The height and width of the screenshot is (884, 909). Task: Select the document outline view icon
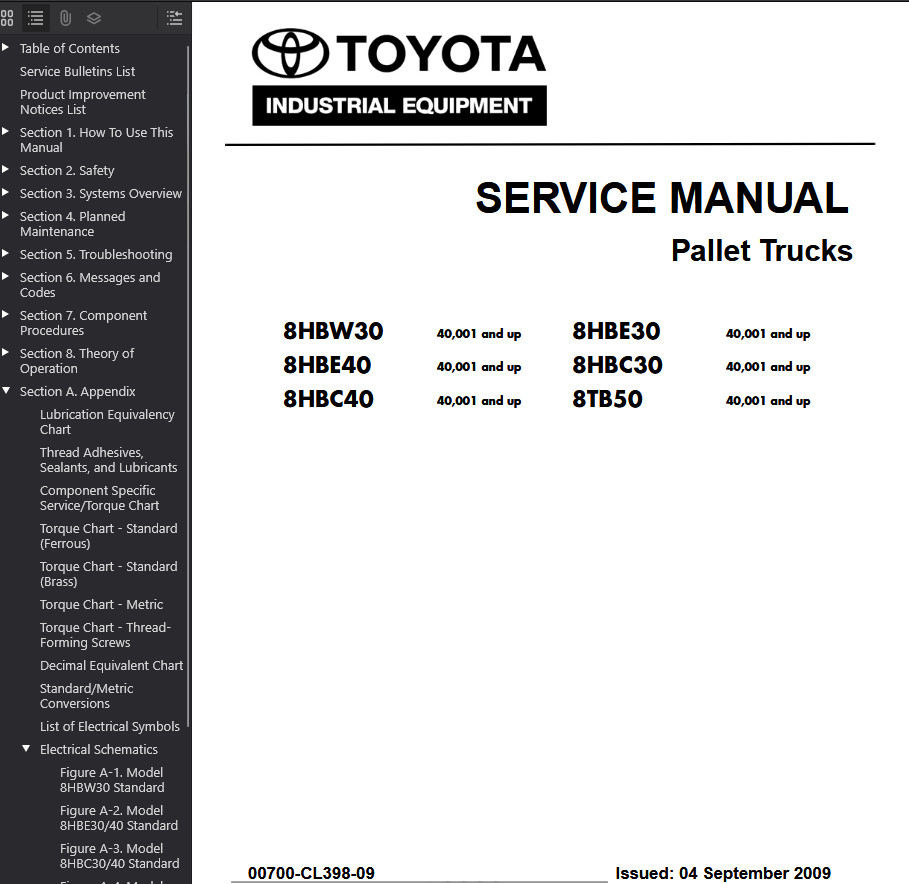35,19
